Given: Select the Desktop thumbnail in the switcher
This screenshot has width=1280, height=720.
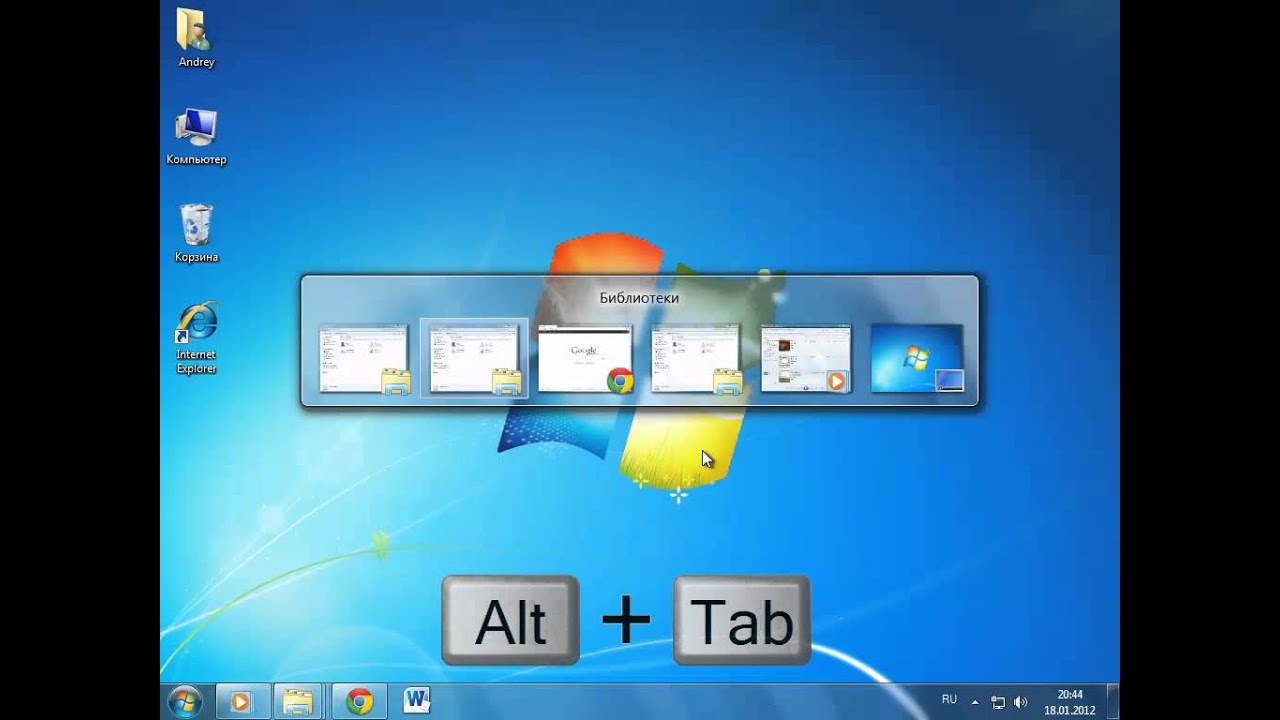Looking at the screenshot, I should 917,358.
